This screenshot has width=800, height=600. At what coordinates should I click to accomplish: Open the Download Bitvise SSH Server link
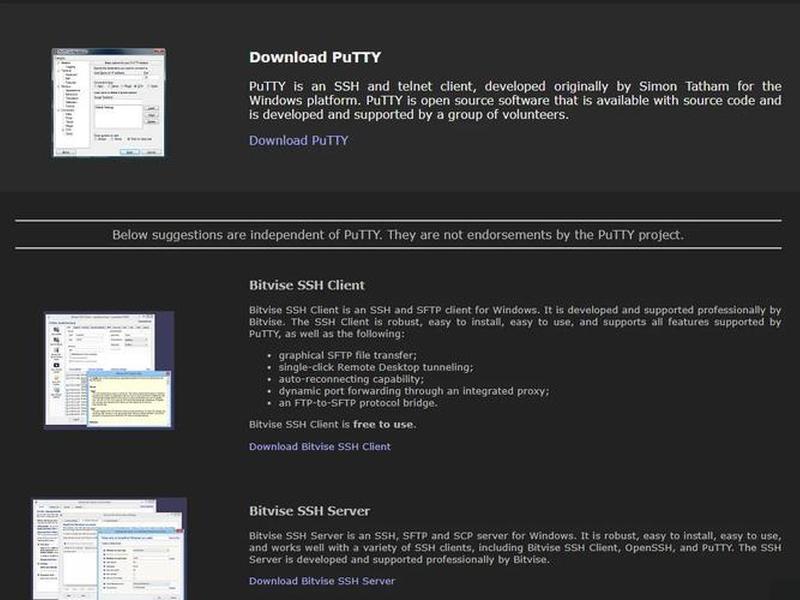[322, 581]
